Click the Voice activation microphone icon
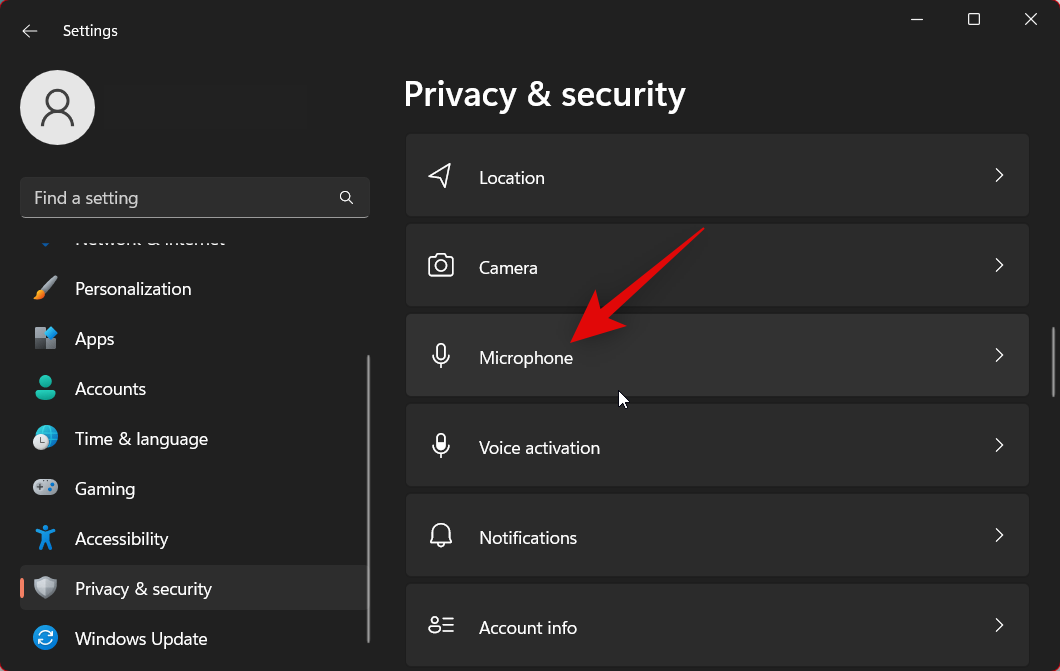 coord(440,446)
